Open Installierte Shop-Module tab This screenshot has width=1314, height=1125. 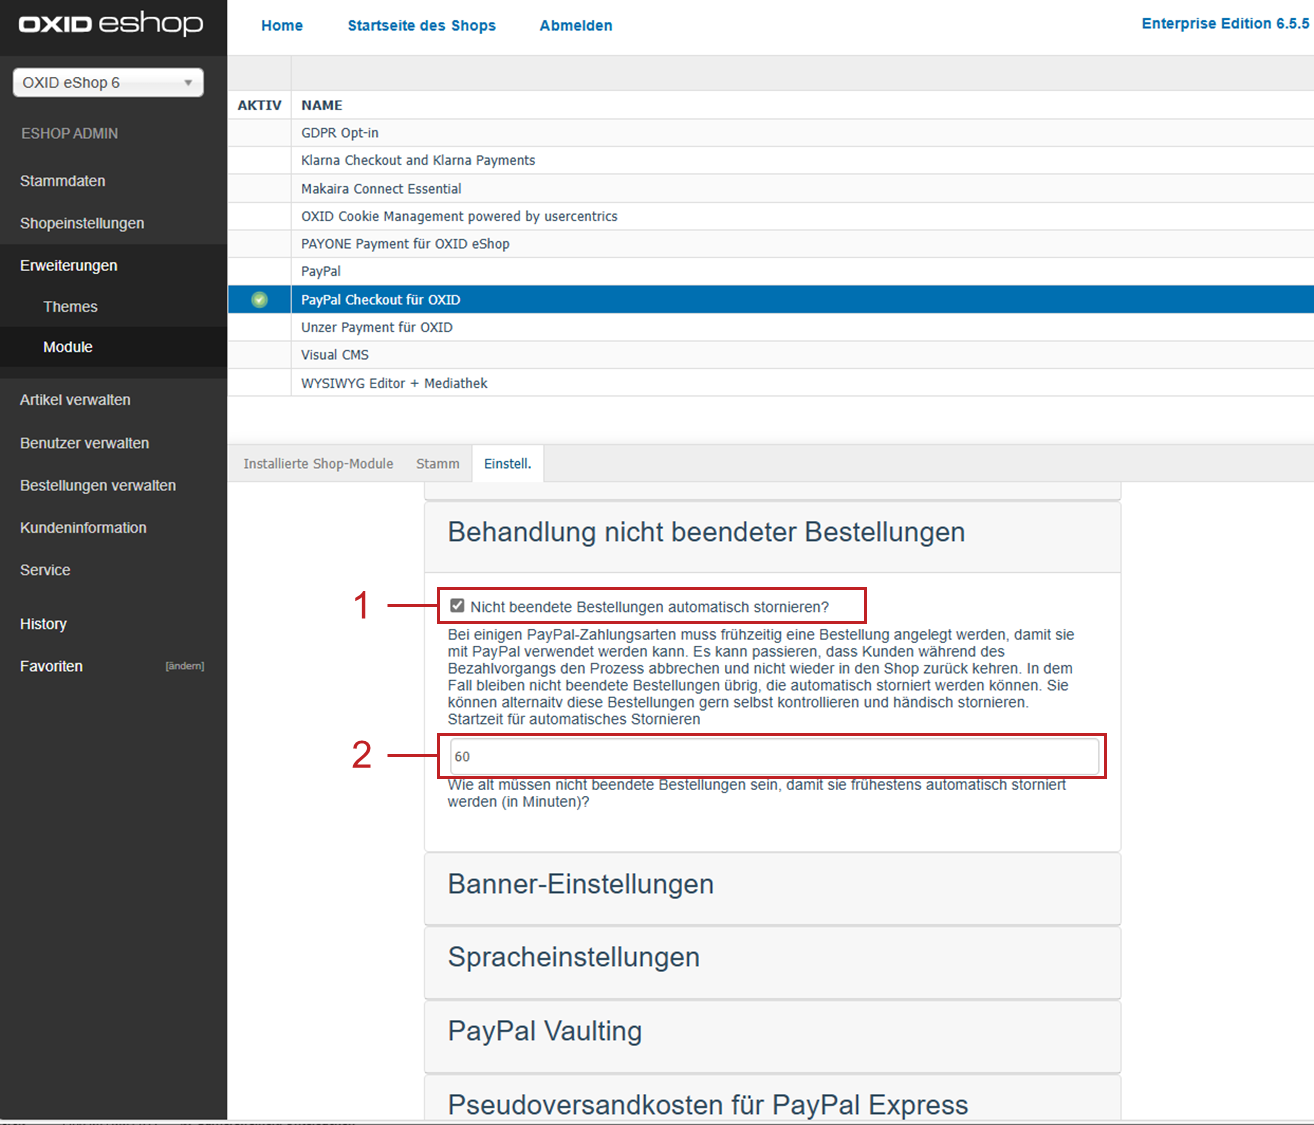(318, 464)
